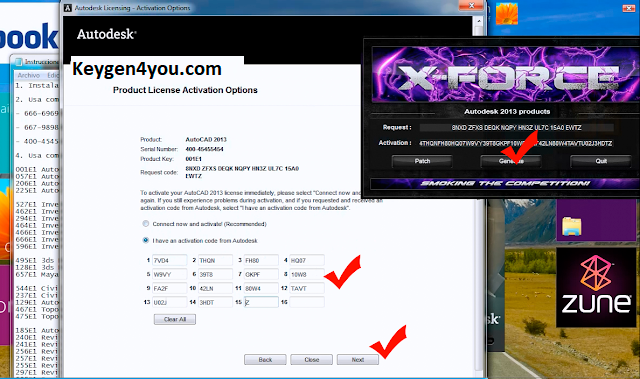Click the Patch button
The height and width of the screenshot is (379, 640).
[x=422, y=161]
